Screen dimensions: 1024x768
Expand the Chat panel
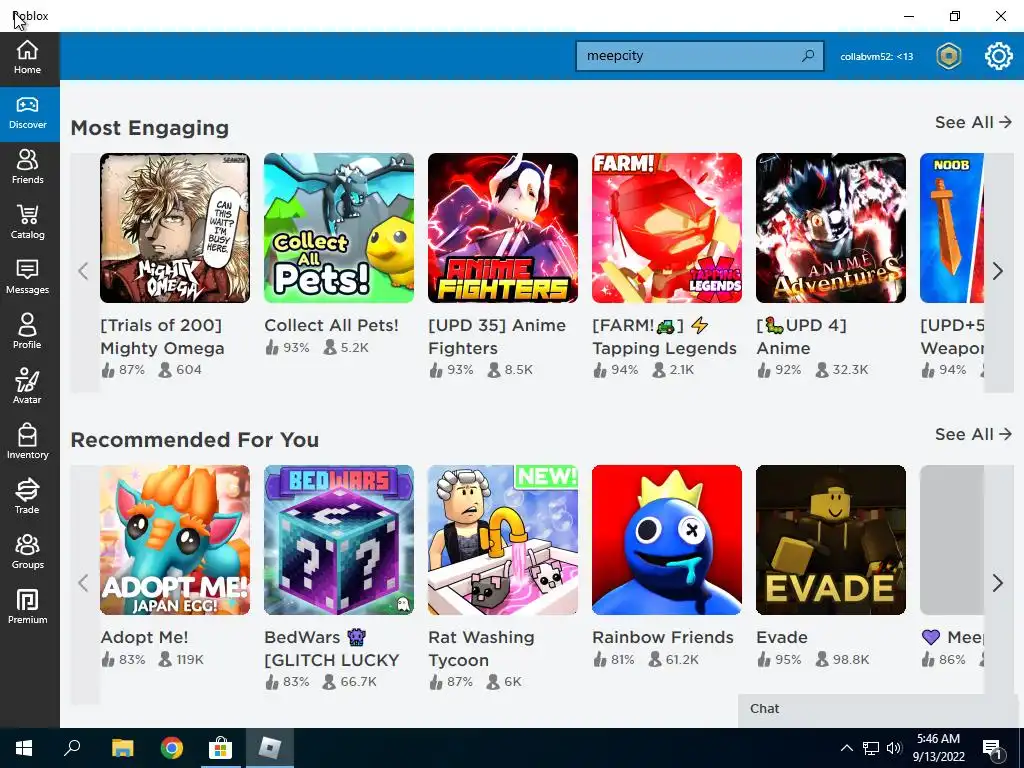tap(880, 709)
